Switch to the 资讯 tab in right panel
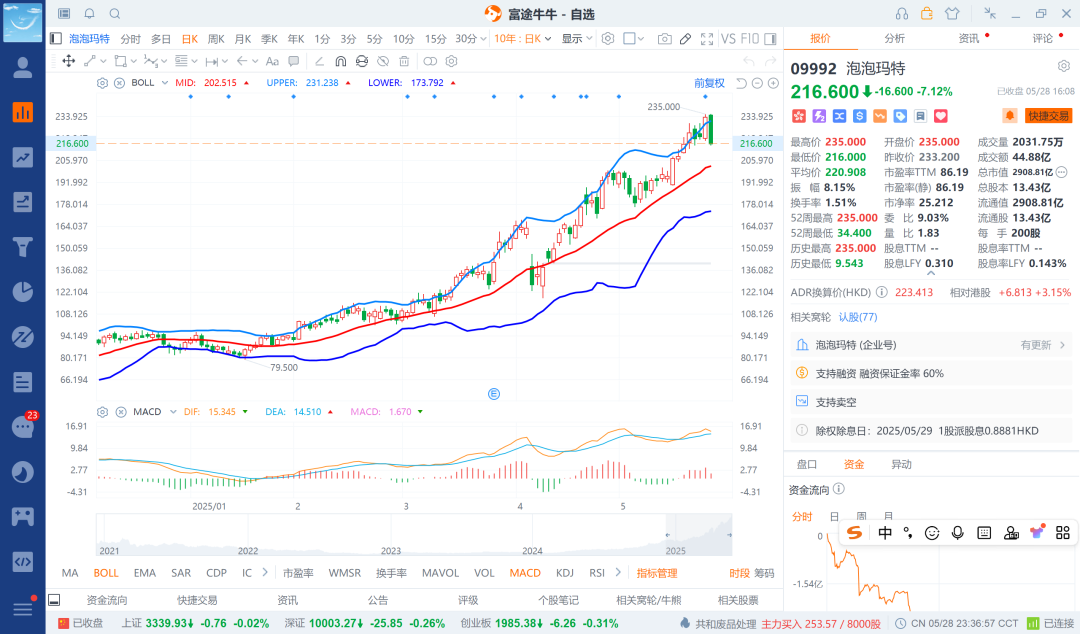The image size is (1080, 634). pyautogui.click(x=969, y=39)
